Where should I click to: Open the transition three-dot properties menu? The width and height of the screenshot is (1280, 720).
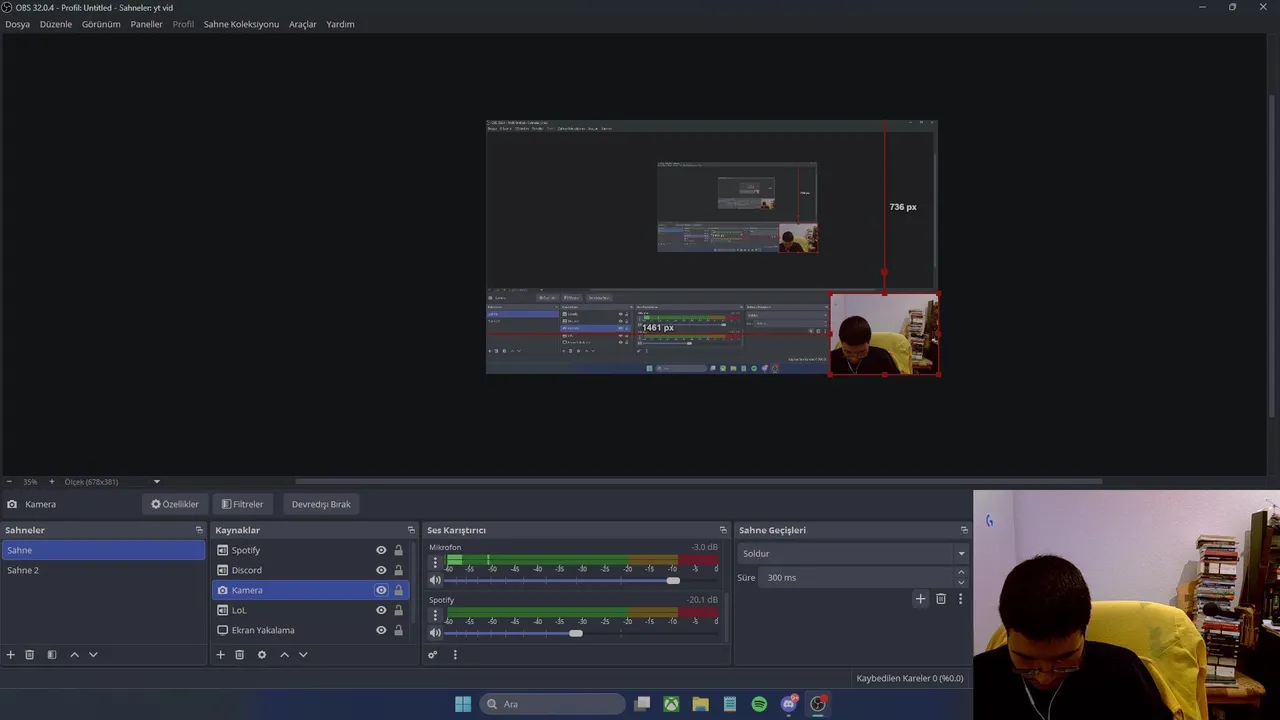pyautogui.click(x=961, y=599)
